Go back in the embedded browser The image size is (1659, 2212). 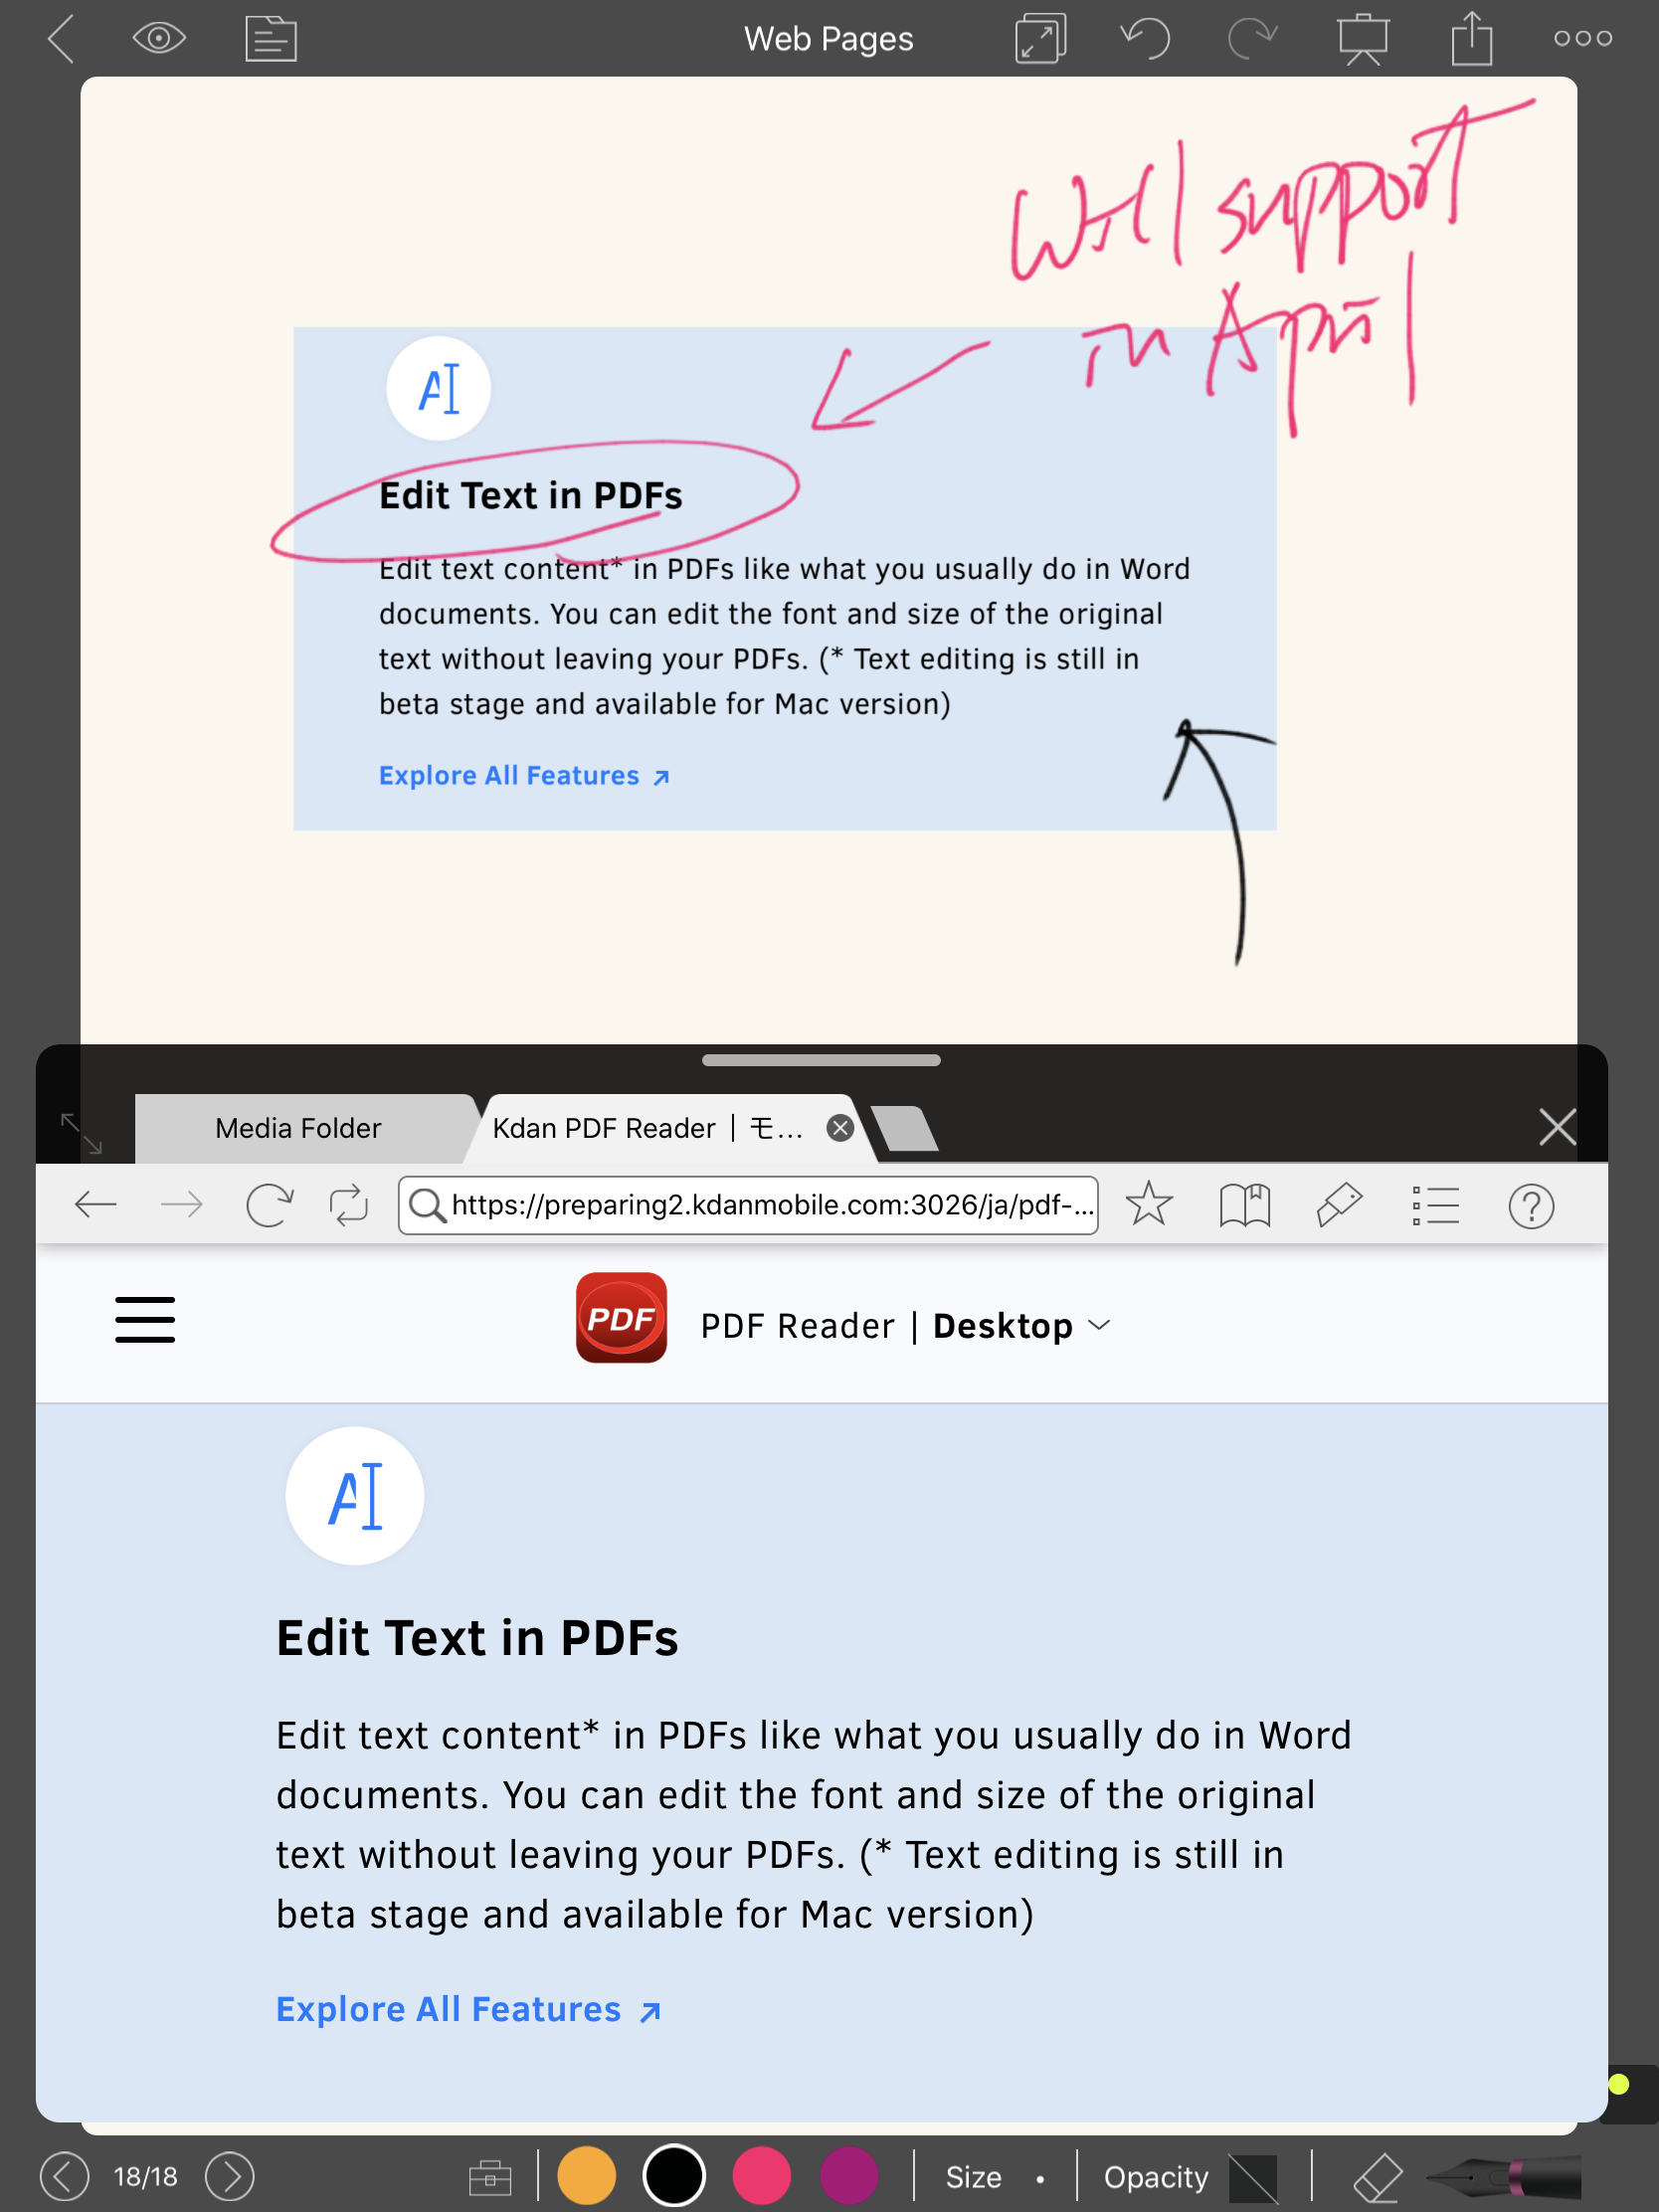click(x=96, y=1205)
